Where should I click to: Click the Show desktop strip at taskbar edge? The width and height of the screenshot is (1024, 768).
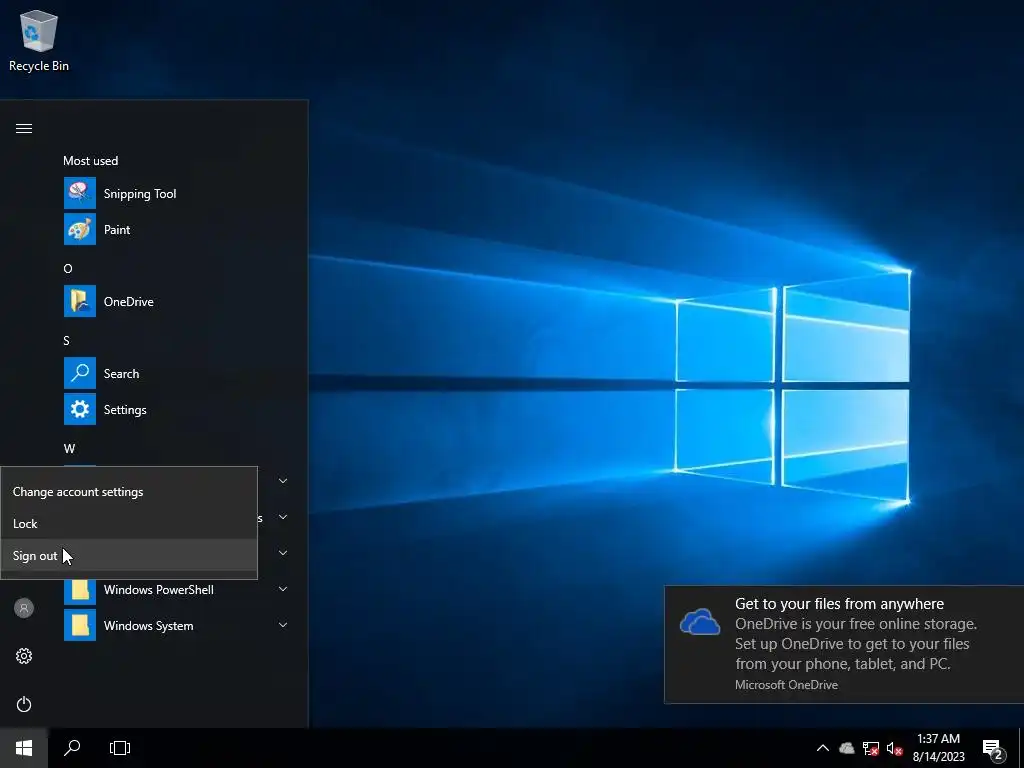[1021, 748]
